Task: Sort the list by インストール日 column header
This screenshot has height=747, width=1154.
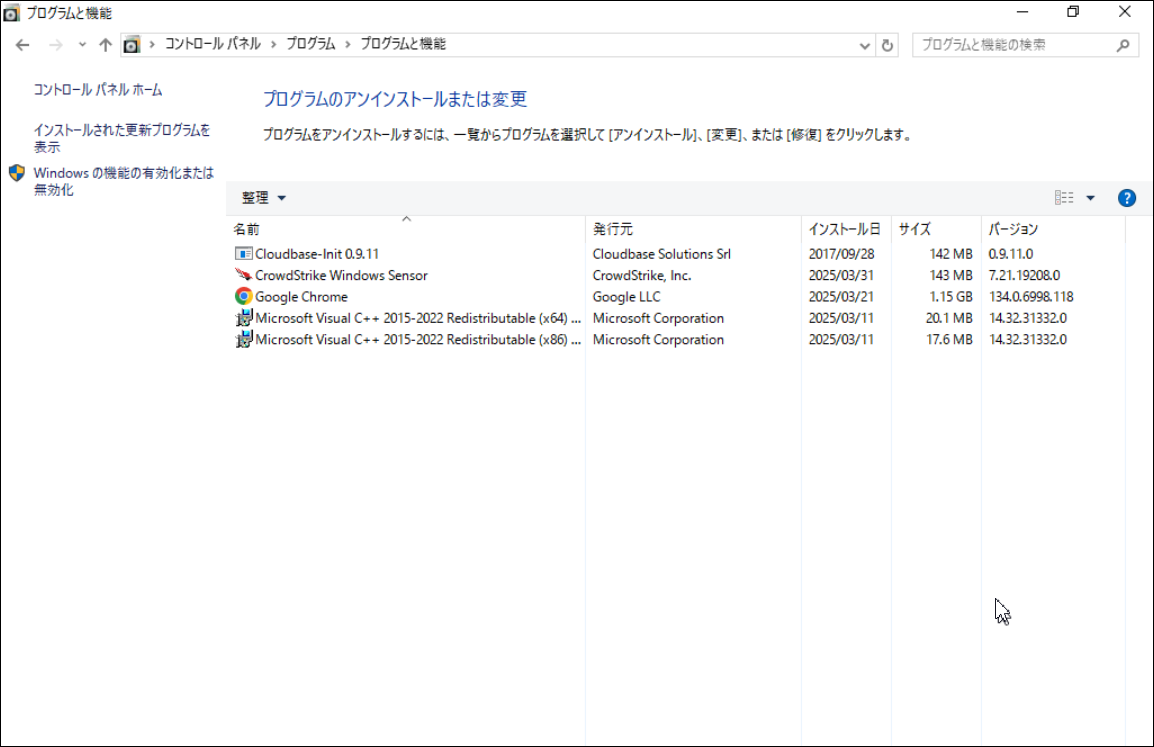Action: [x=844, y=229]
